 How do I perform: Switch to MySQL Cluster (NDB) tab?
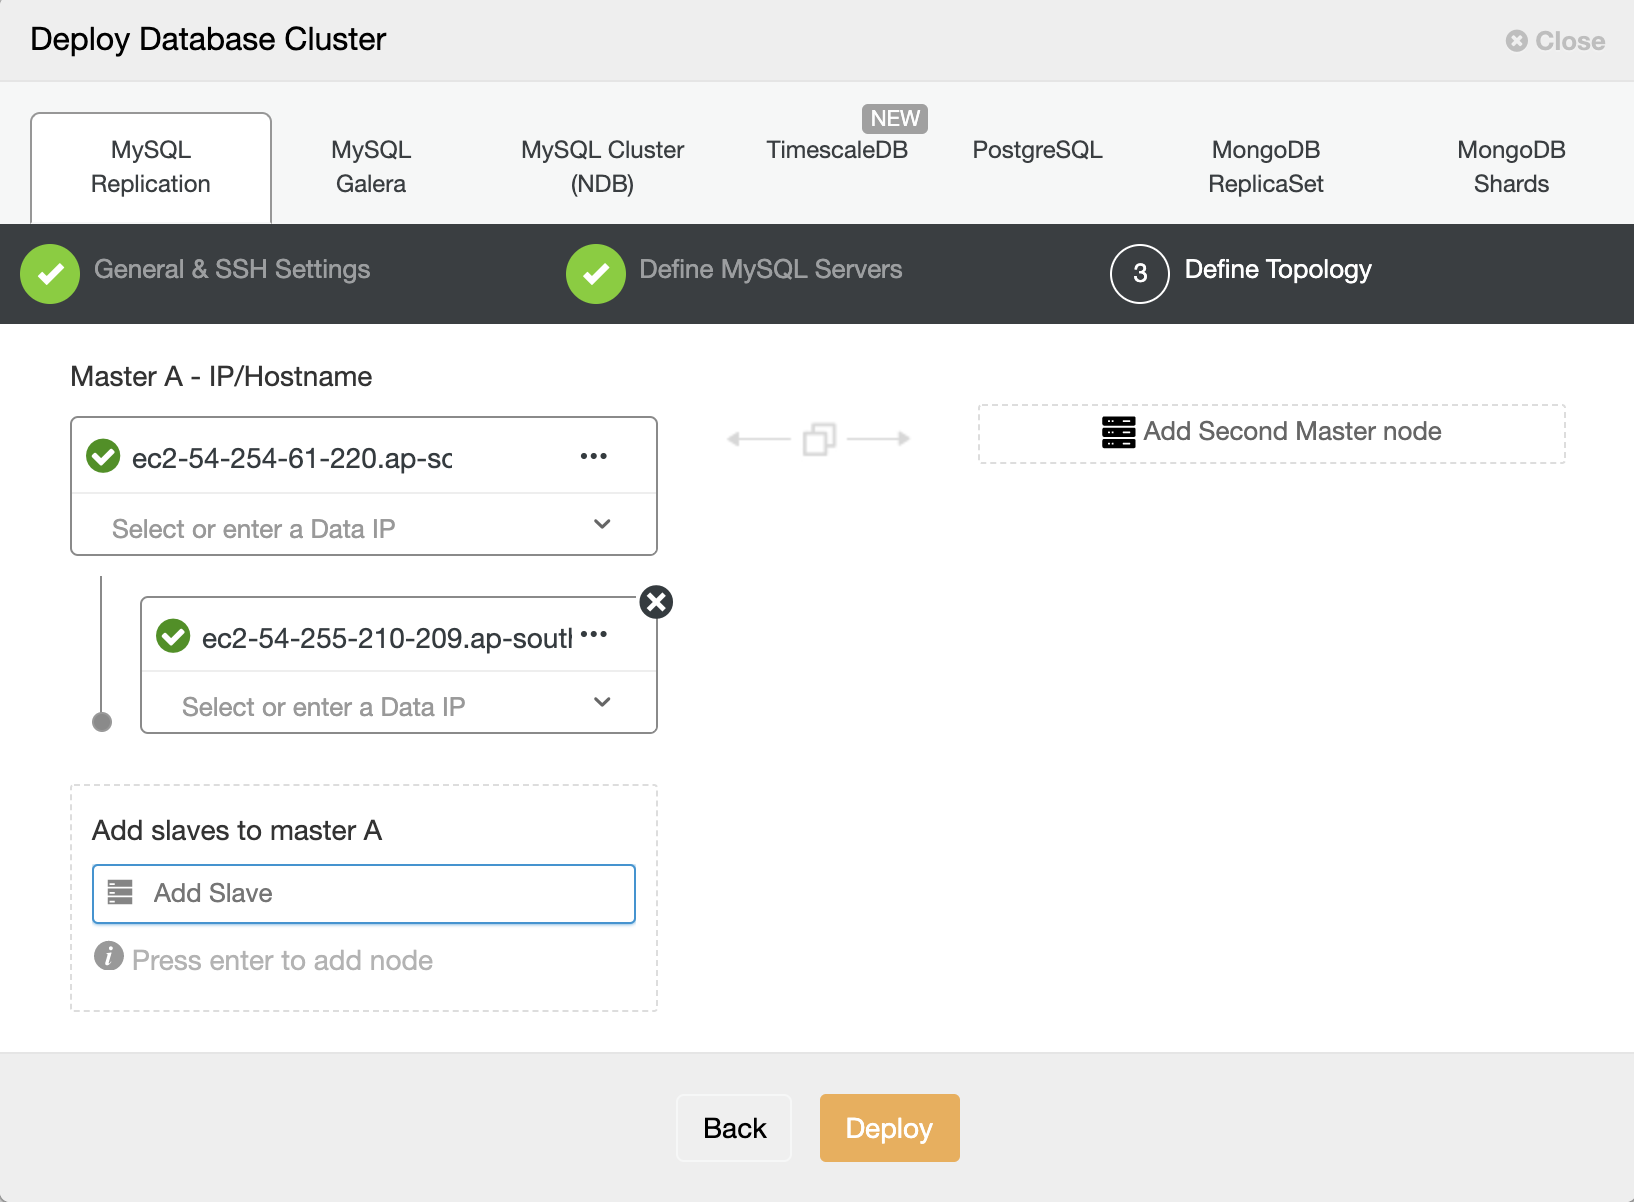[x=603, y=167]
